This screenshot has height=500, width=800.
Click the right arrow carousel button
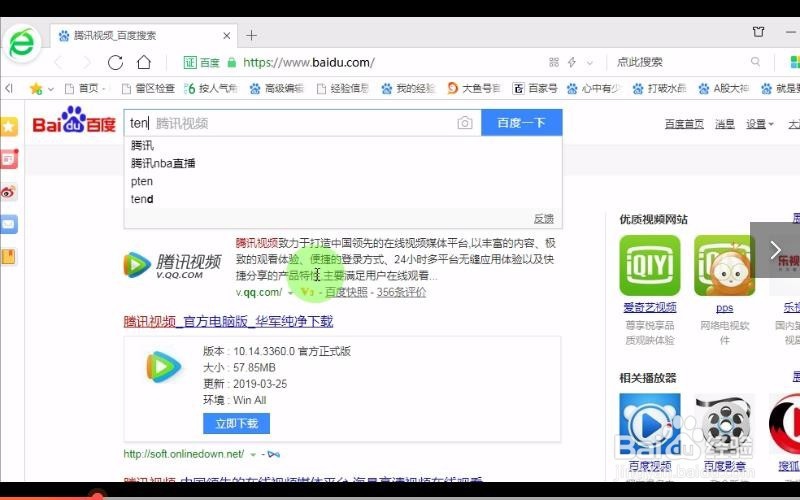point(775,250)
